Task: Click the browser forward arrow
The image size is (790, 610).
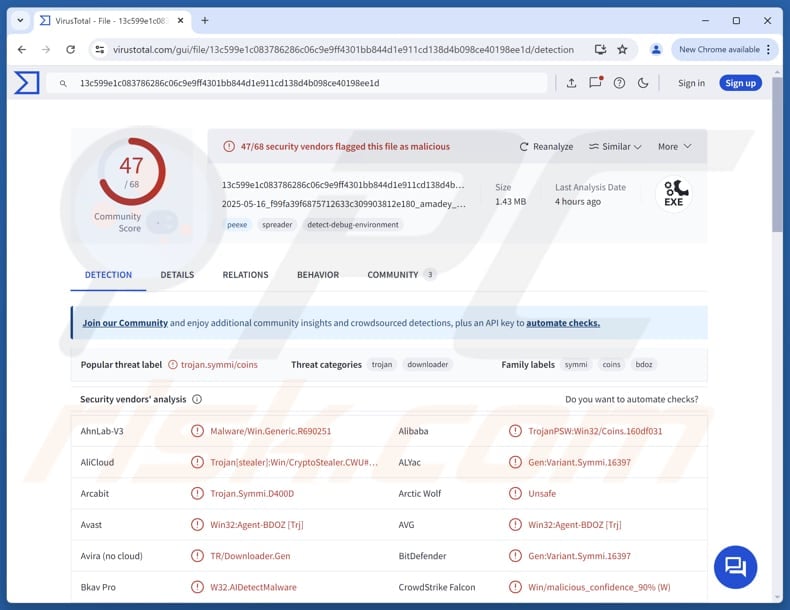Action: (x=46, y=49)
